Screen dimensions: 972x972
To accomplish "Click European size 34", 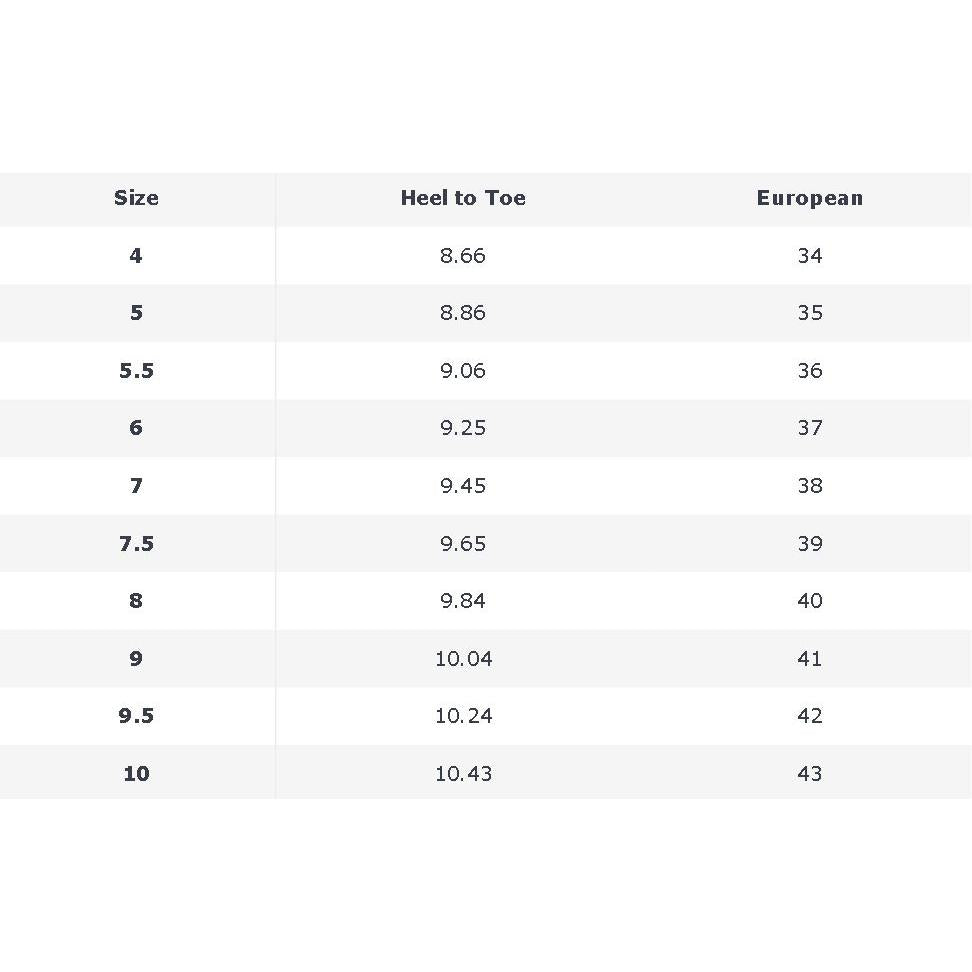I will (809, 256).
